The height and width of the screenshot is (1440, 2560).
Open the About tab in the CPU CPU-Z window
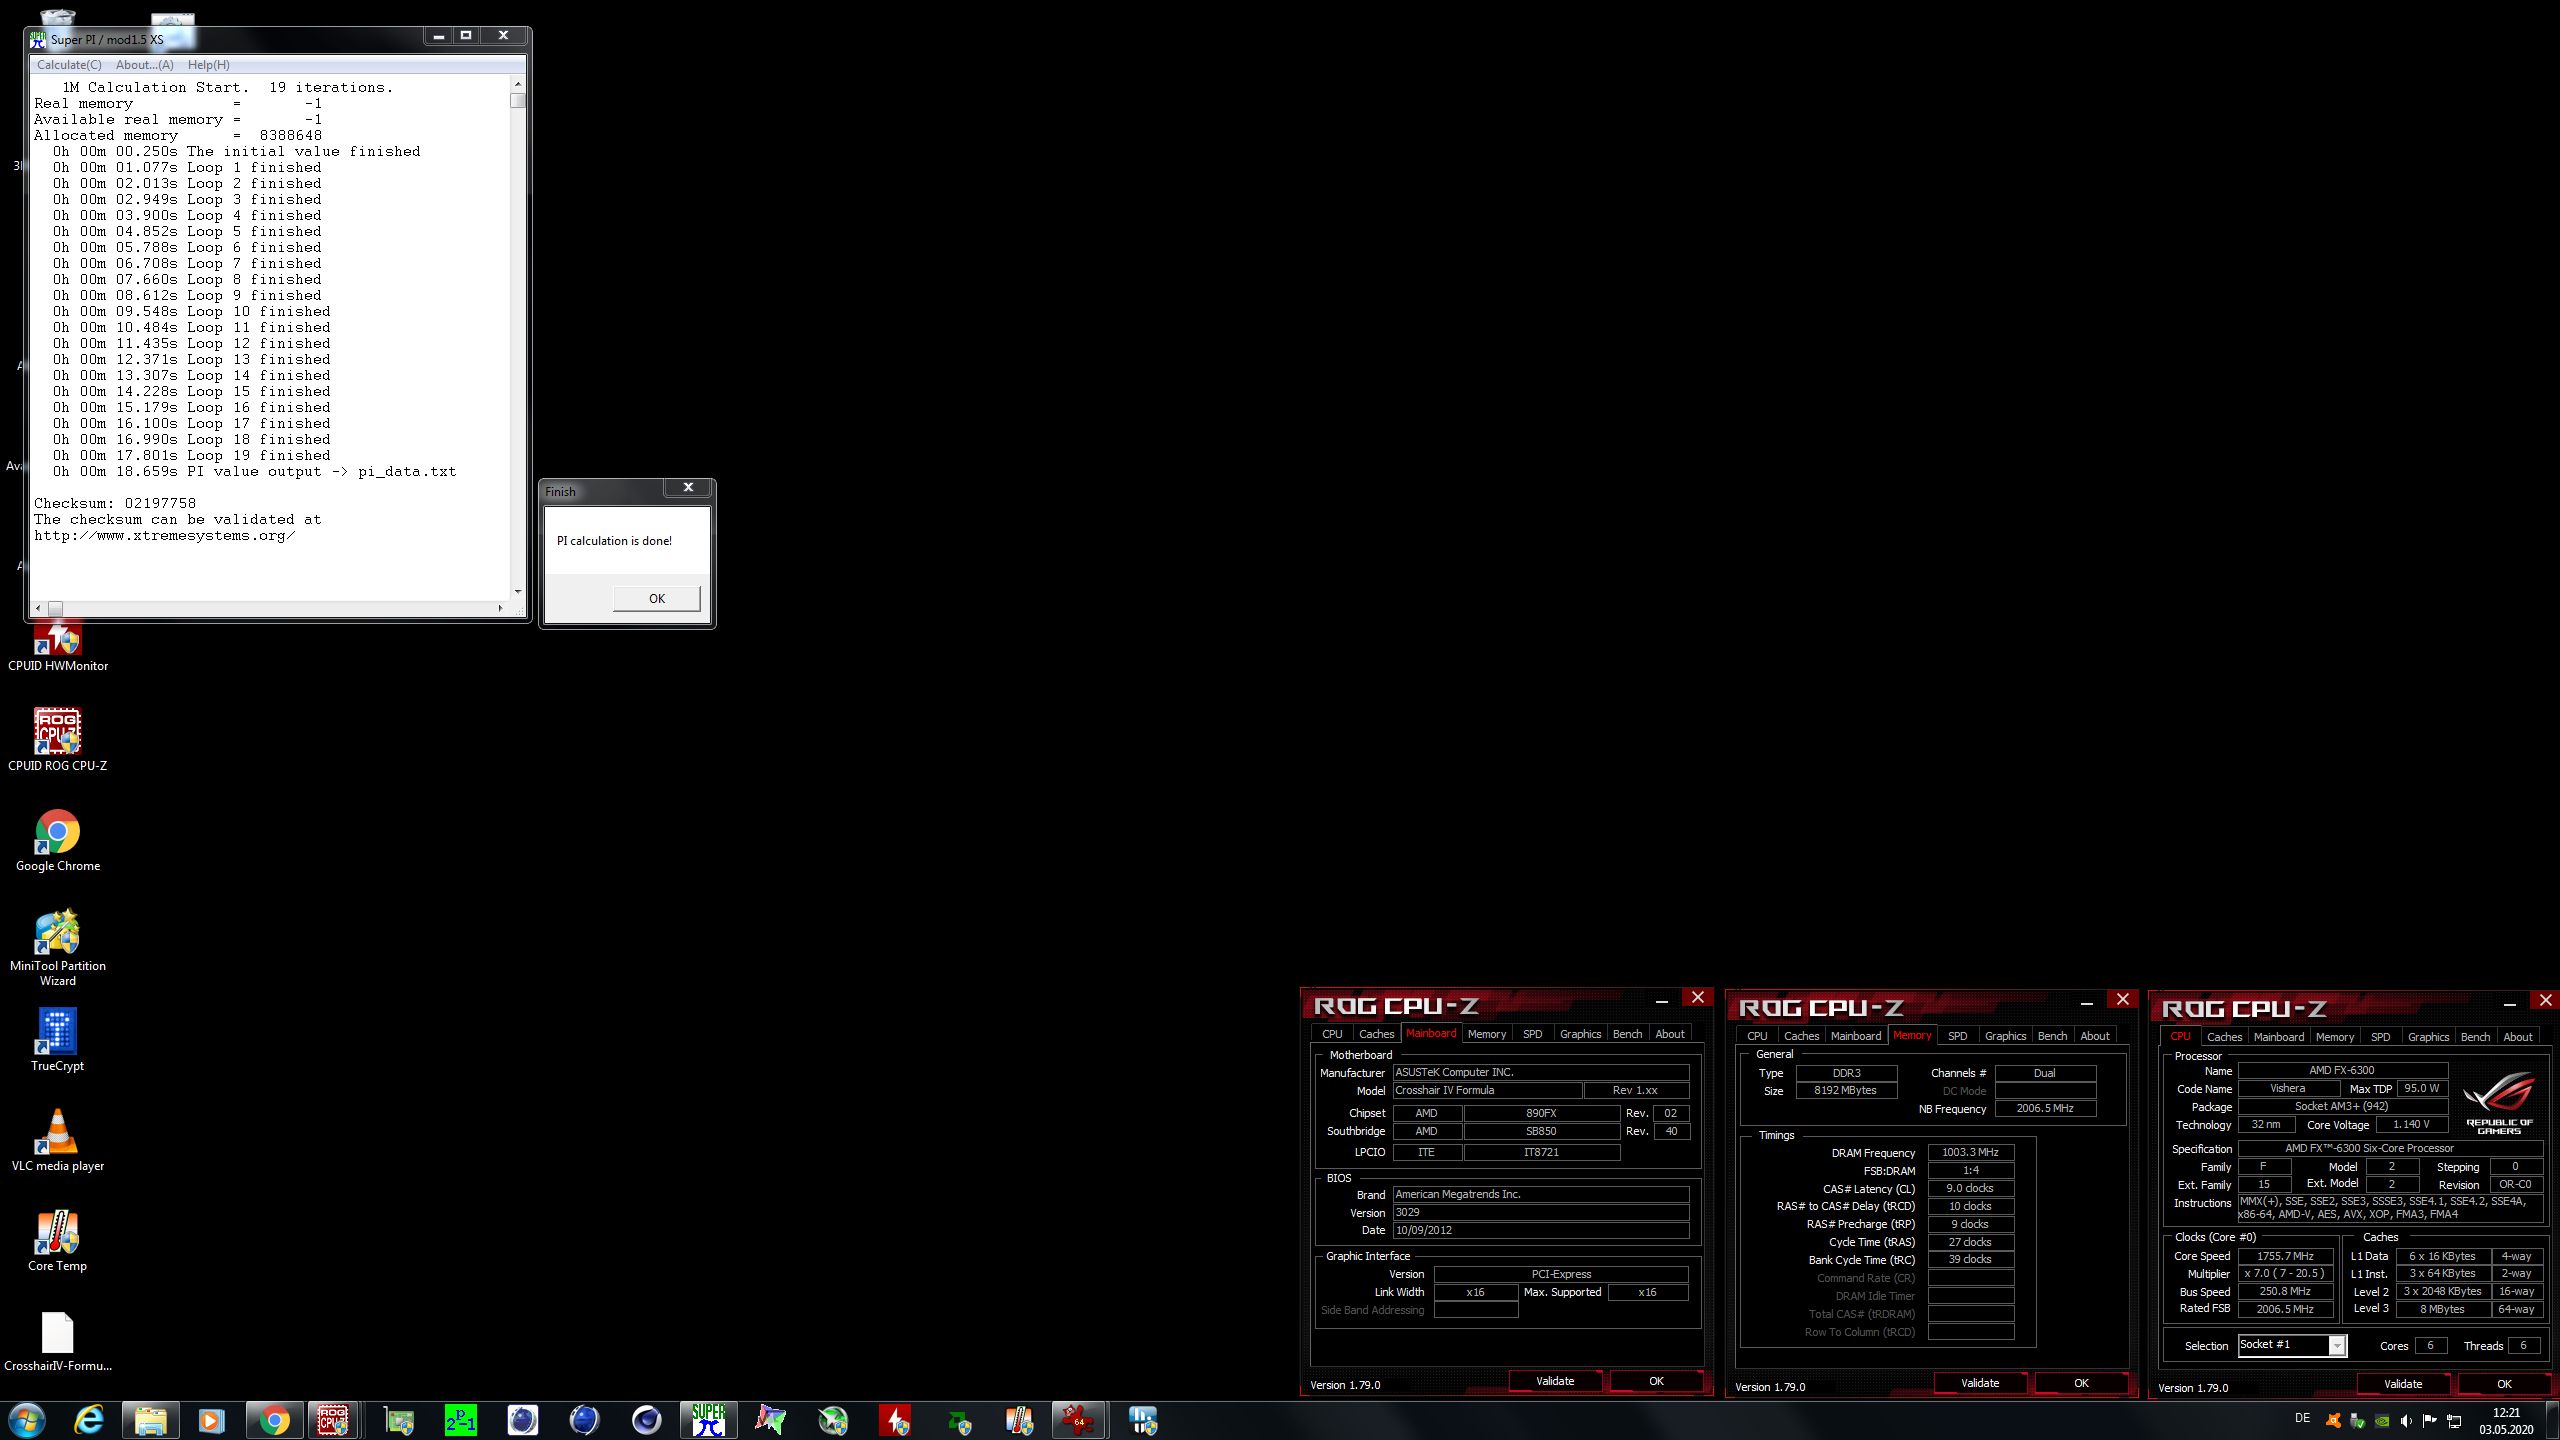point(2518,1037)
